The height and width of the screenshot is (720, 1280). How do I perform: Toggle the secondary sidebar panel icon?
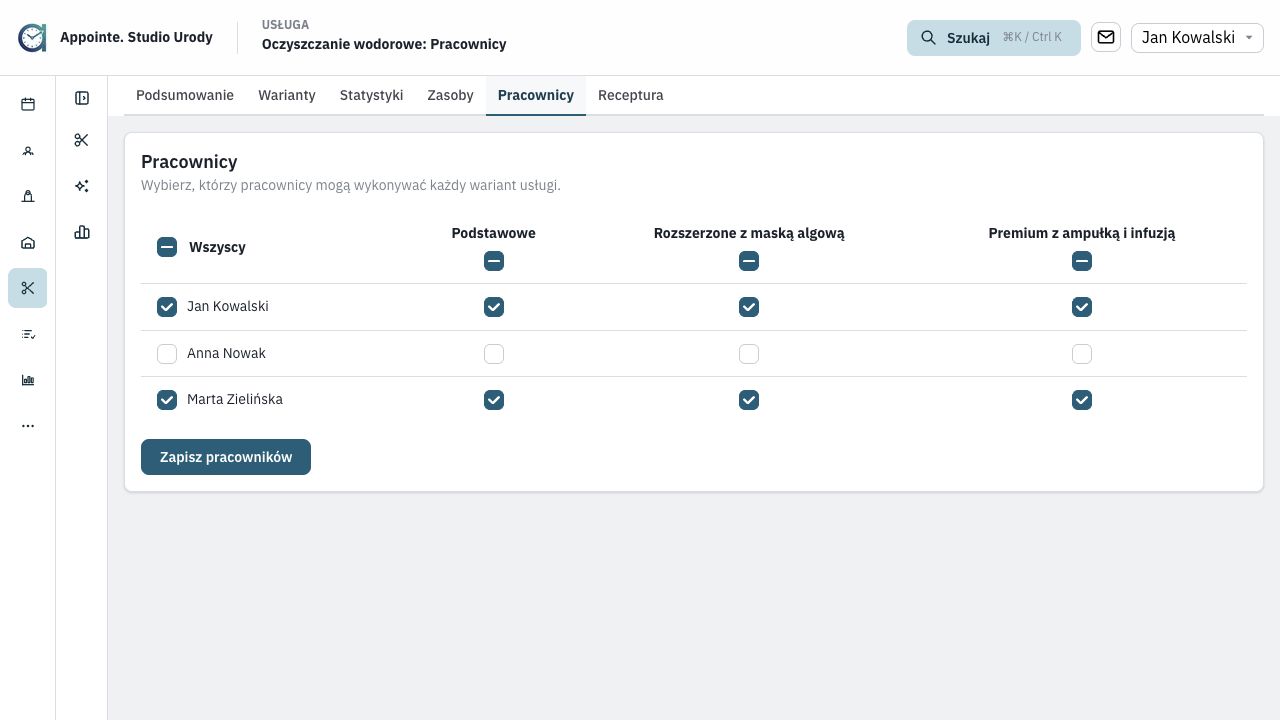(82, 98)
